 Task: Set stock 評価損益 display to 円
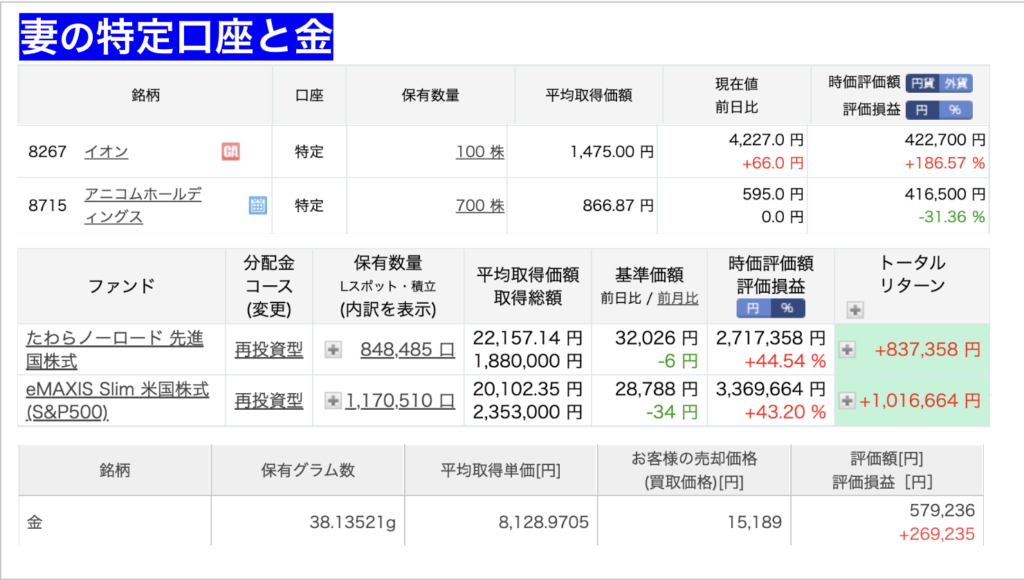(922, 110)
